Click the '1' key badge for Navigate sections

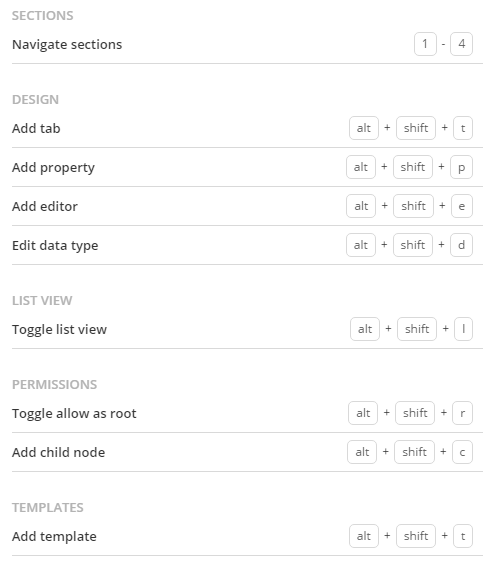pyautogui.click(x=425, y=44)
